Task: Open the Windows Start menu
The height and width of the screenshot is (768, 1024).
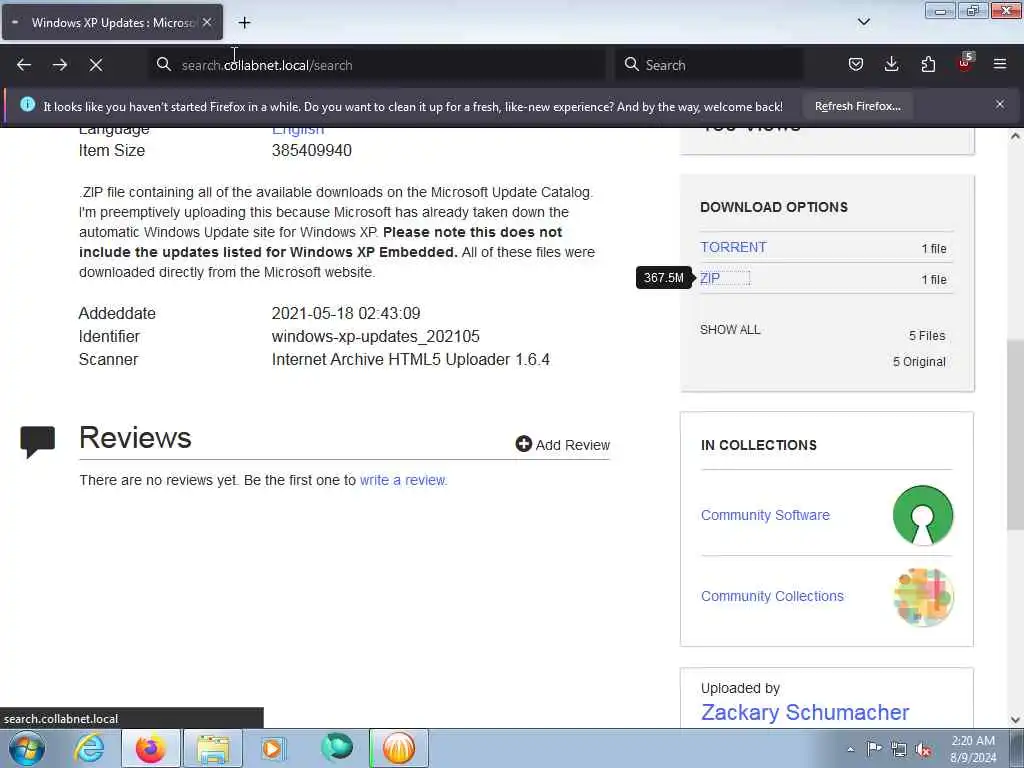Action: click(27, 748)
